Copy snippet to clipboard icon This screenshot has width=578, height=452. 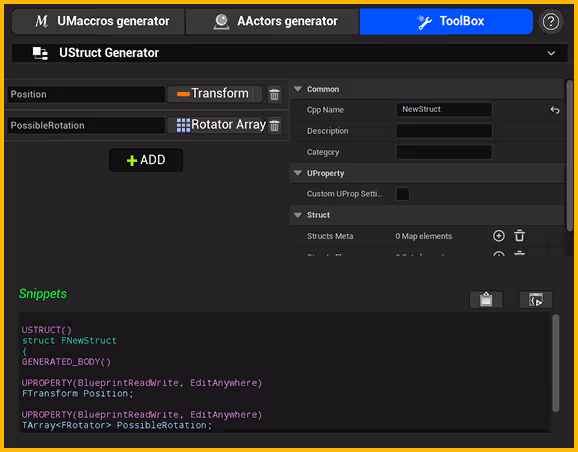(486, 299)
